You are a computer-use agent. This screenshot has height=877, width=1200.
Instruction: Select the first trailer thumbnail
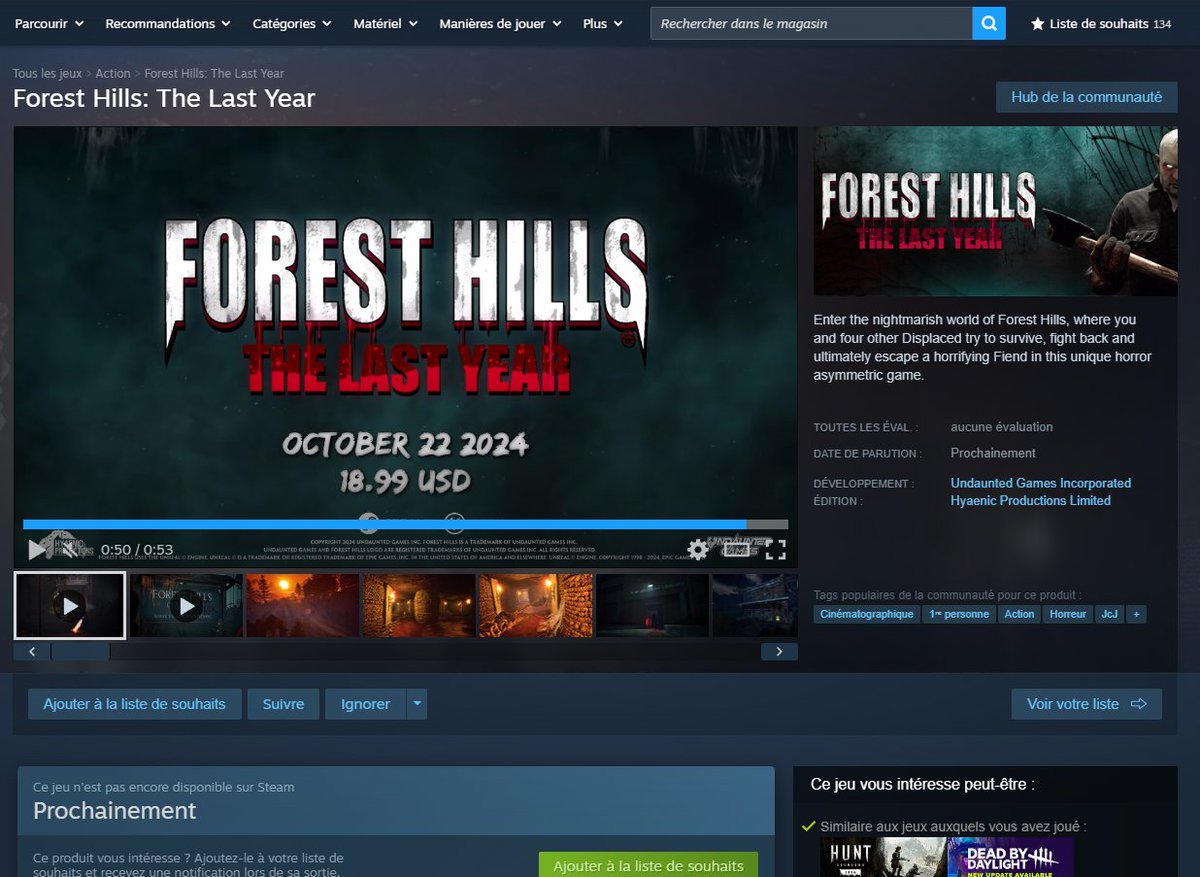(70, 605)
